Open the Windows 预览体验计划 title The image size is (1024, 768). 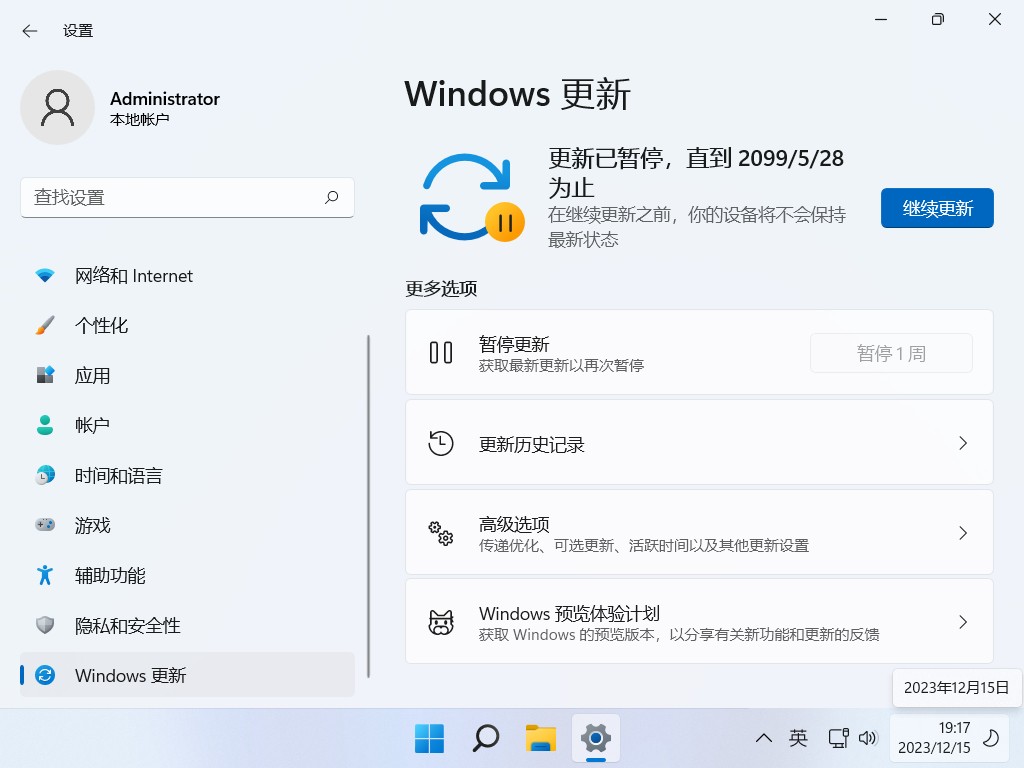569,614
